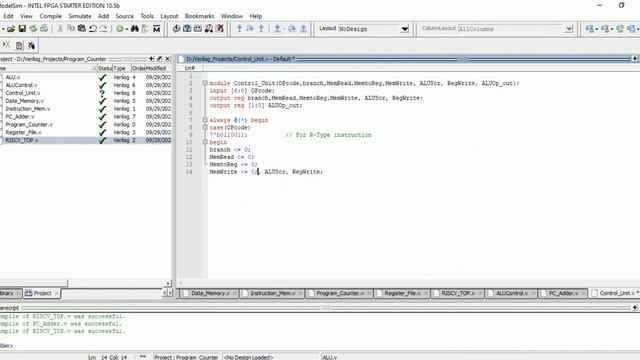Click the blue question-mark Compile All icon
The width and height of the screenshot is (640, 360).
(x=187, y=29)
